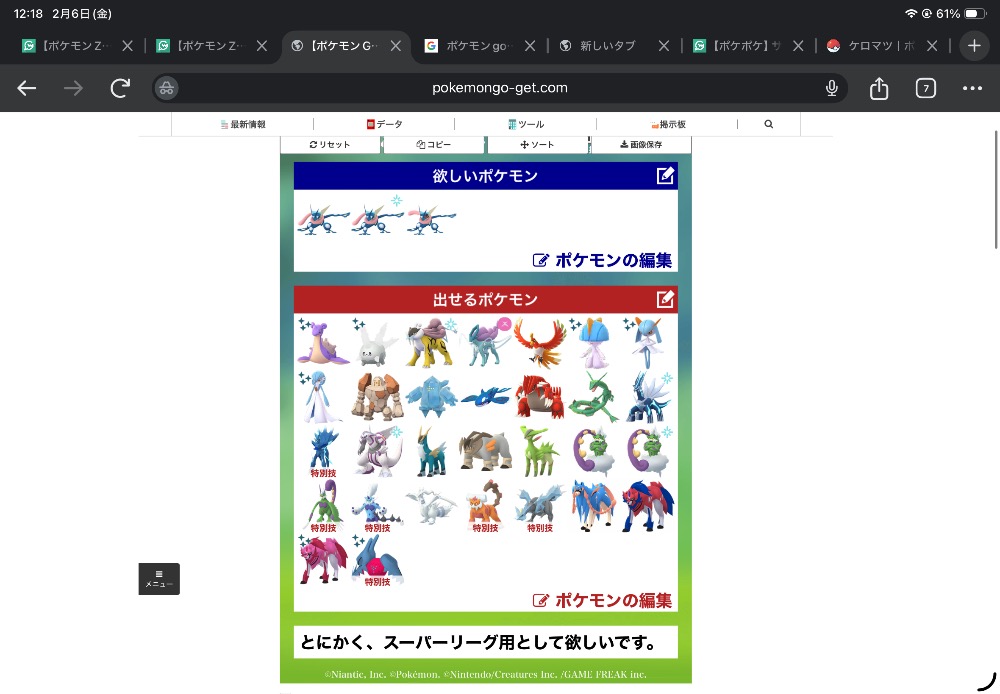Select the Ho-Oh thumbnail in 出せるポケモン
This screenshot has height=694, width=1000.
[x=540, y=342]
